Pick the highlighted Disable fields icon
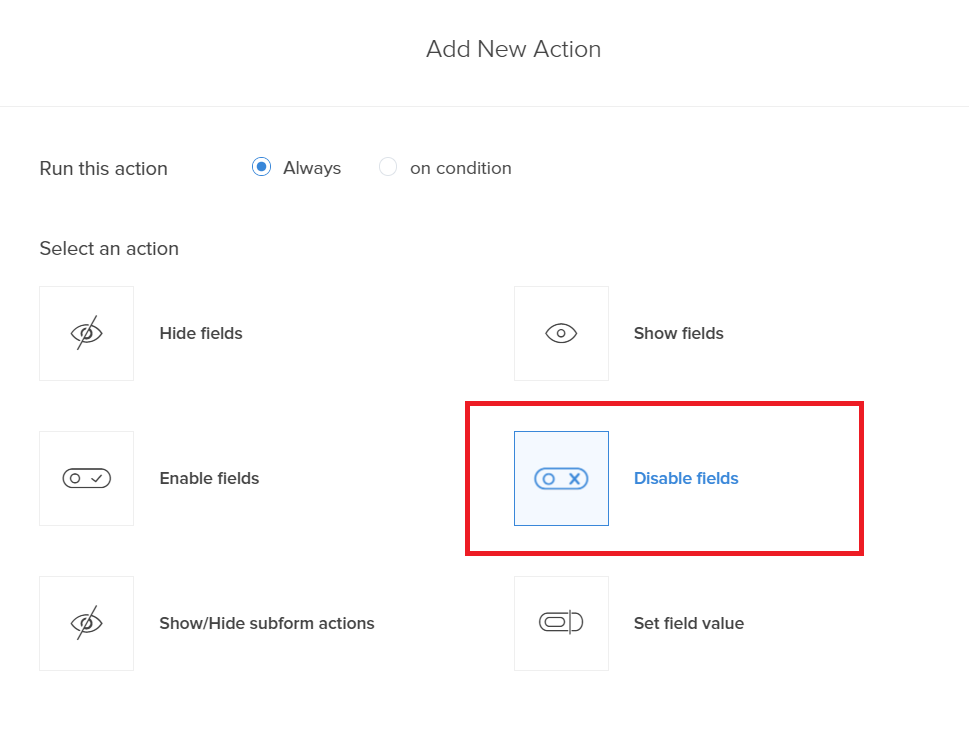The height and width of the screenshot is (745, 969). click(x=561, y=478)
